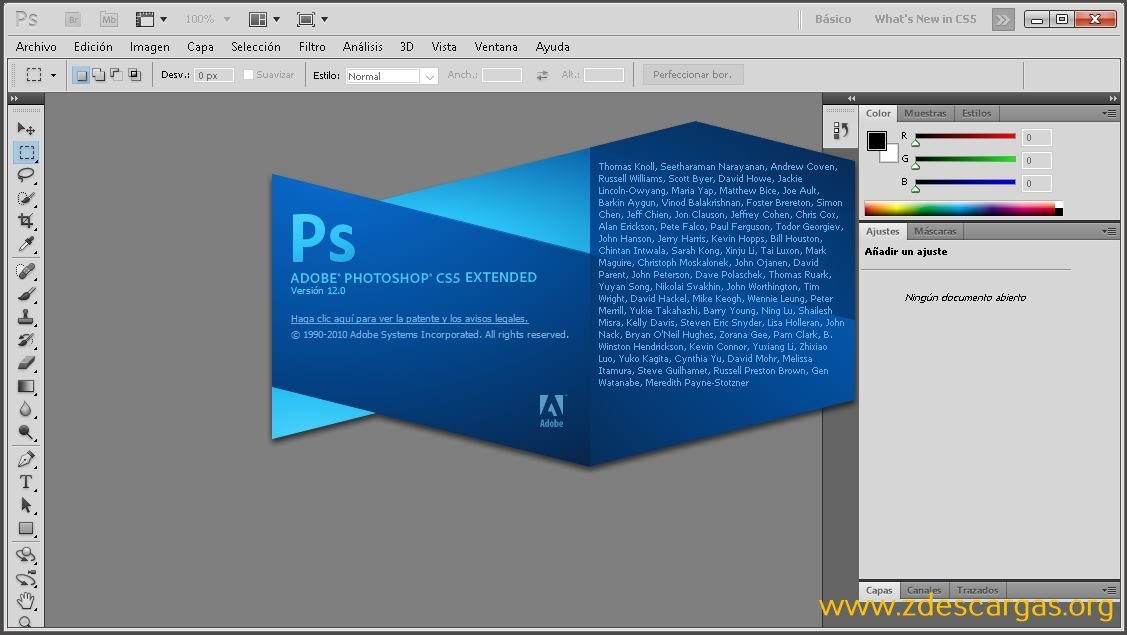Open the Archivo menu

(x=36, y=47)
